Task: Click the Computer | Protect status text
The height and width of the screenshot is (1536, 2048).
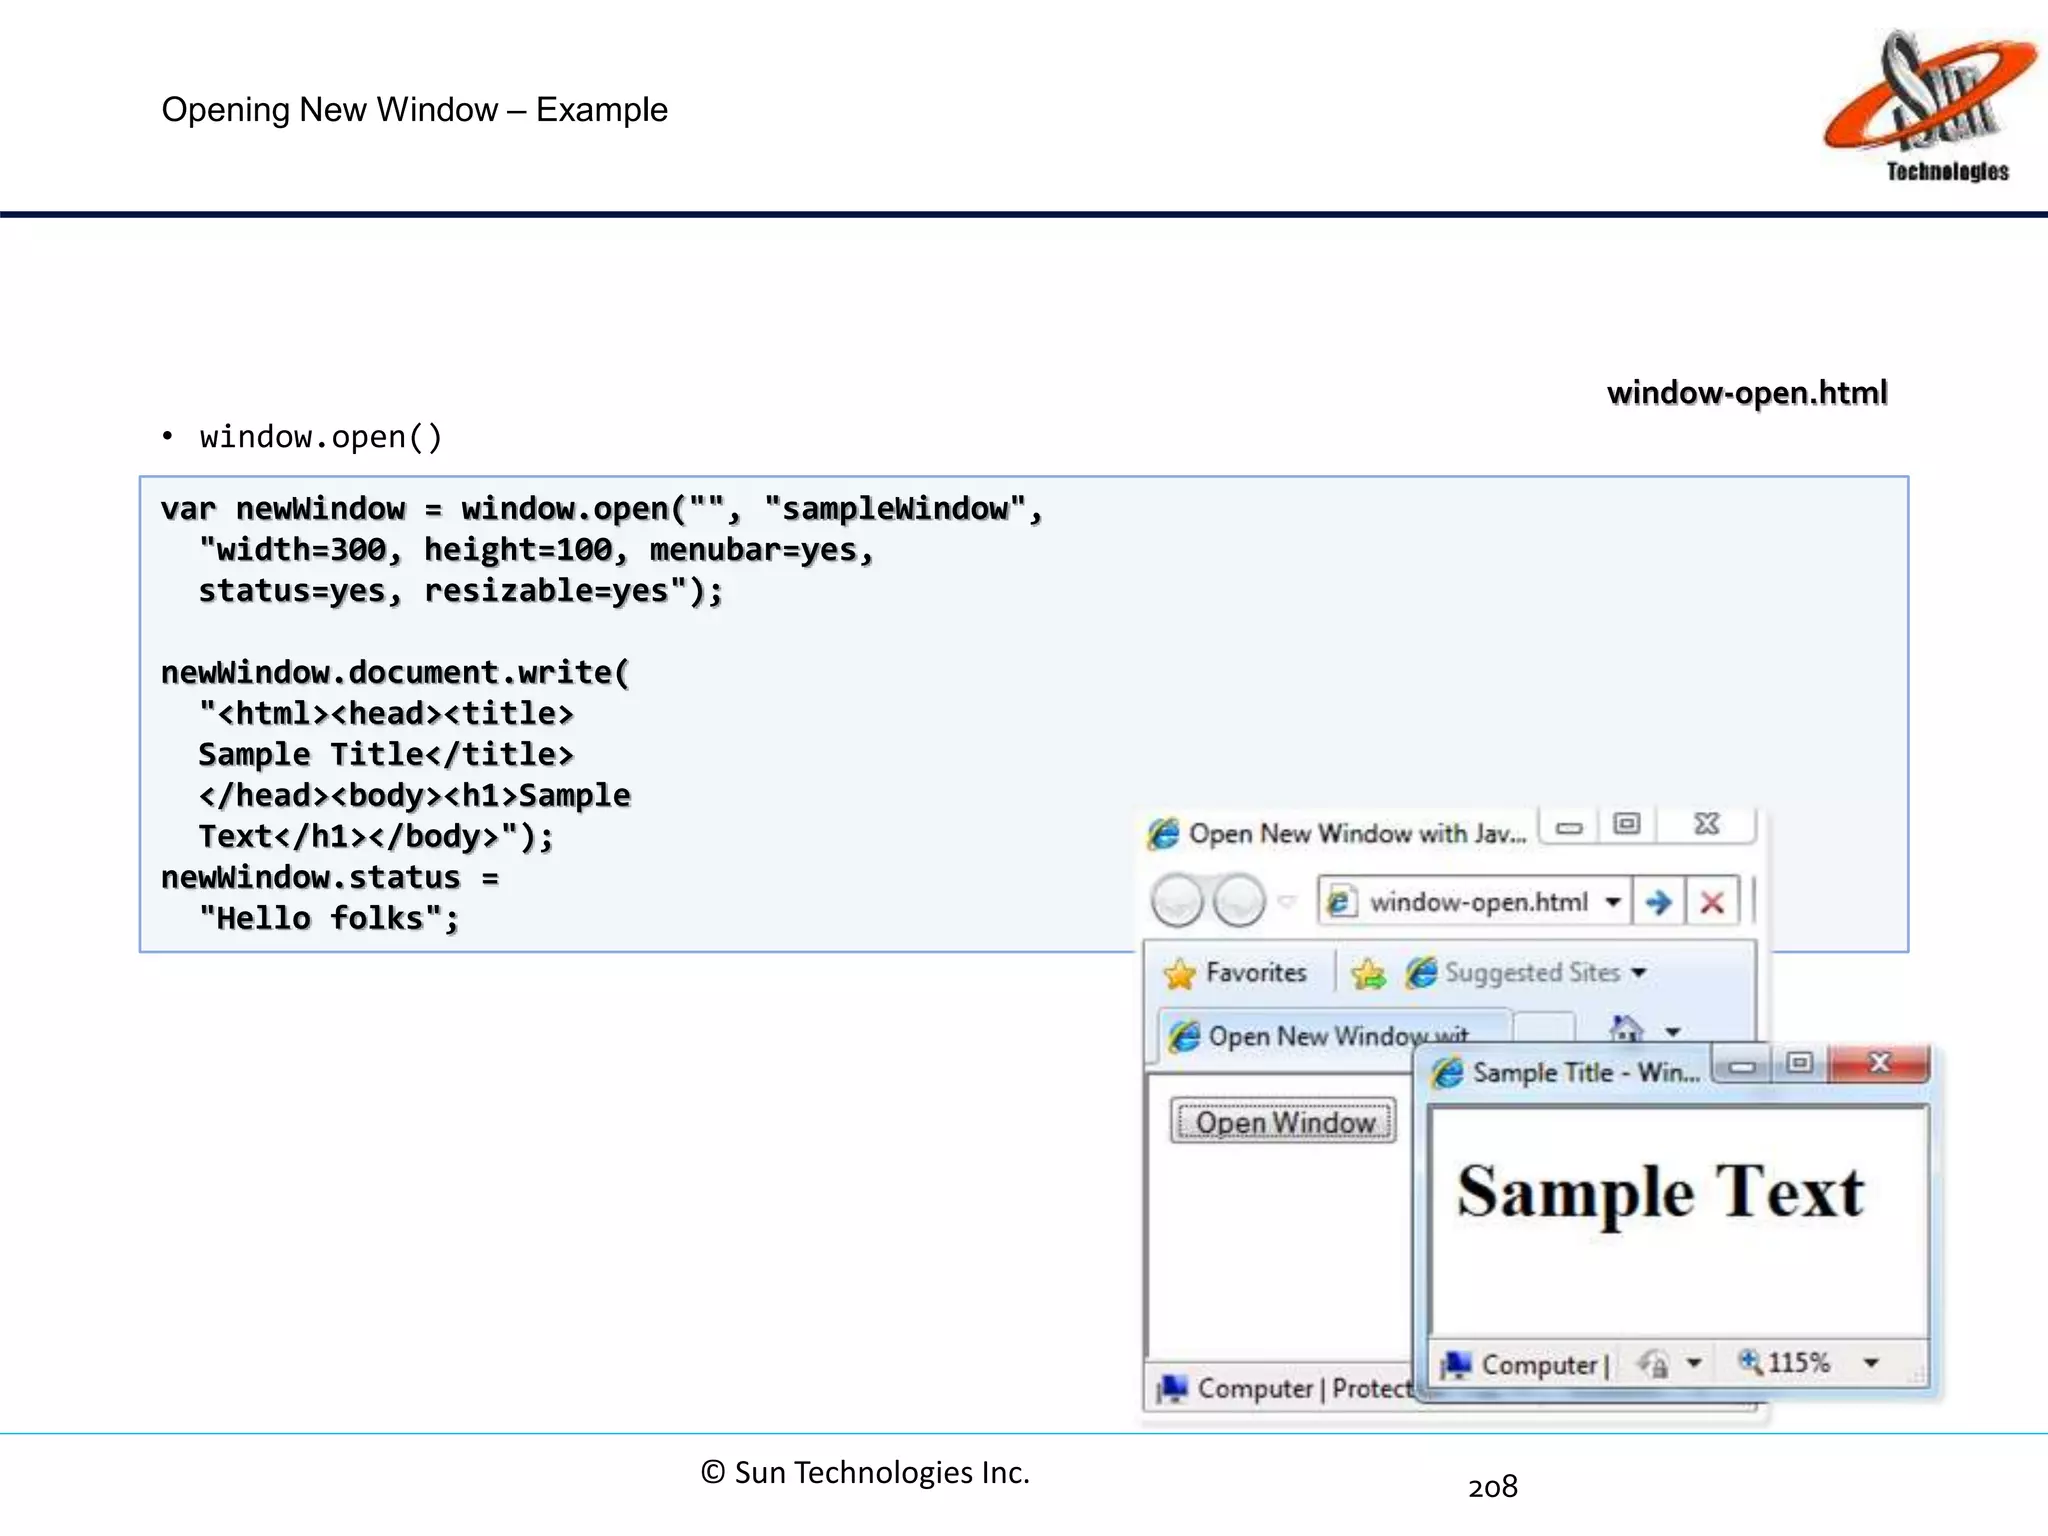Action: coord(1305,1389)
